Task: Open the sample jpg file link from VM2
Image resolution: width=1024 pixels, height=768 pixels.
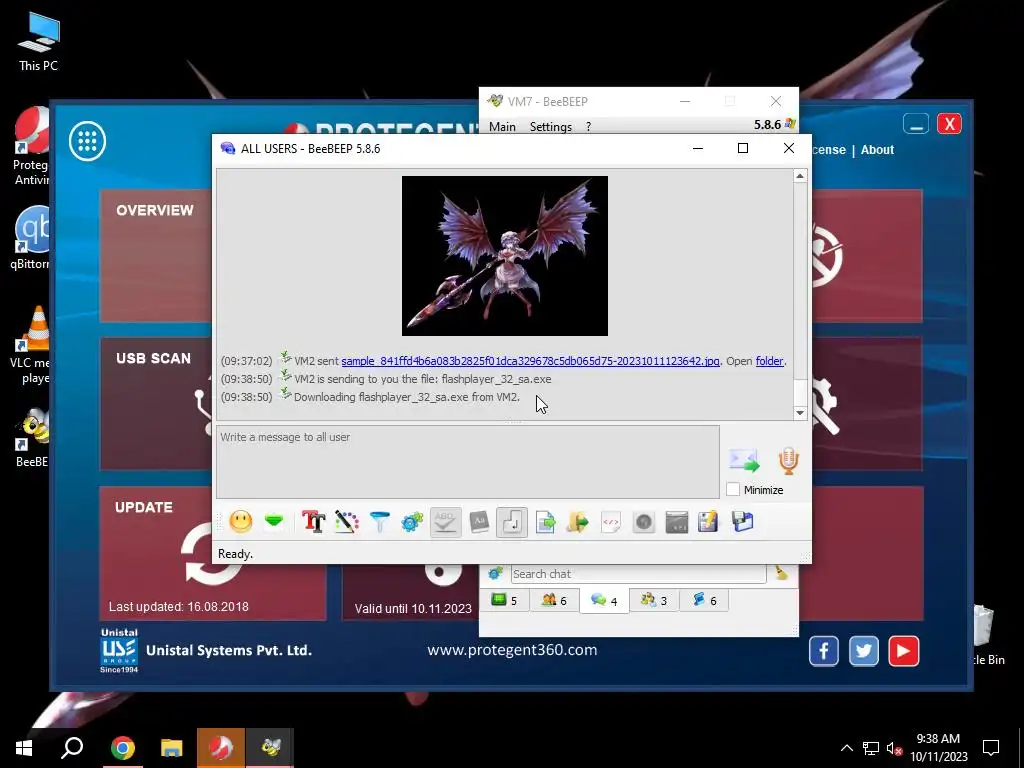Action: (x=530, y=361)
